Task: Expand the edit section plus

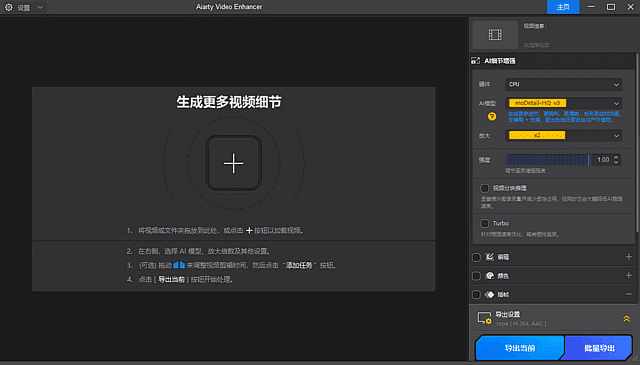Action: tap(629, 257)
